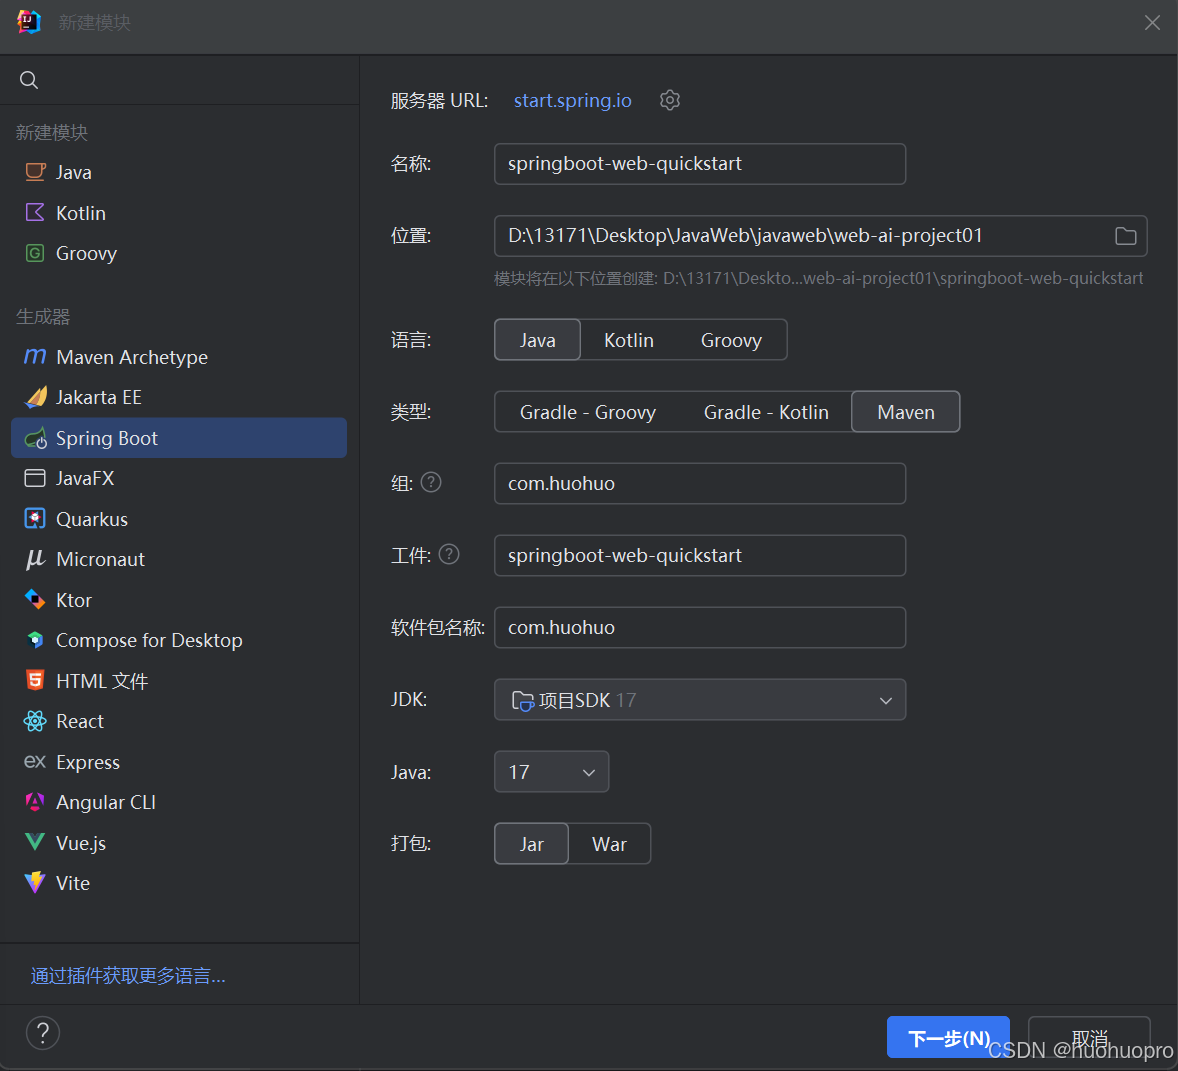This screenshot has width=1178, height=1071.
Task: Click the Angular CLI logo icon
Action: click(x=35, y=802)
